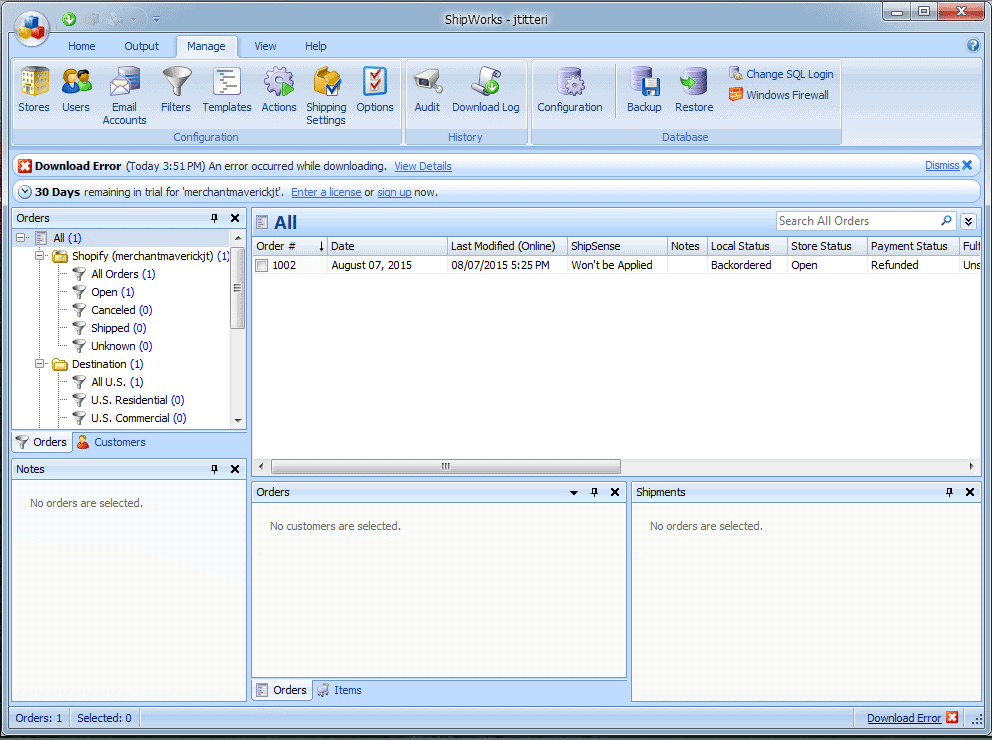Click Windows Firewall option
This screenshot has width=992, height=740.
click(779, 95)
